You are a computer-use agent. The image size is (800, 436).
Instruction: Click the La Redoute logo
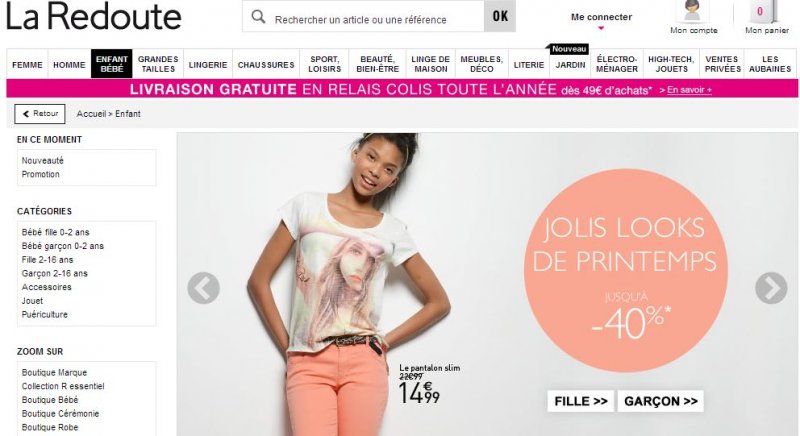(x=94, y=16)
